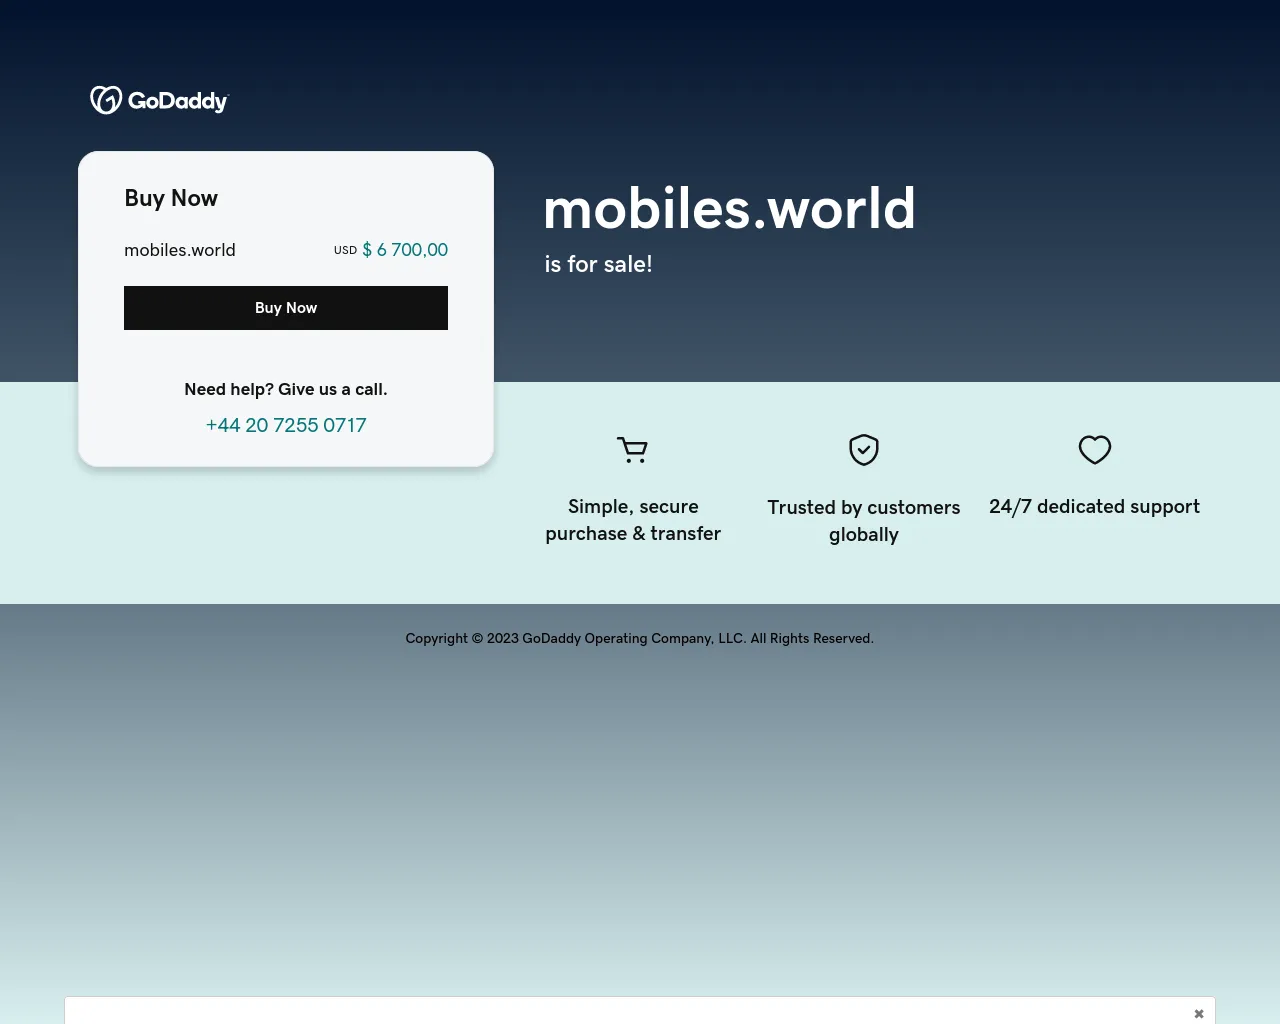Image resolution: width=1280 pixels, height=1024 pixels.
Task: Click "24/7 dedicated support" text
Action: tap(1094, 507)
